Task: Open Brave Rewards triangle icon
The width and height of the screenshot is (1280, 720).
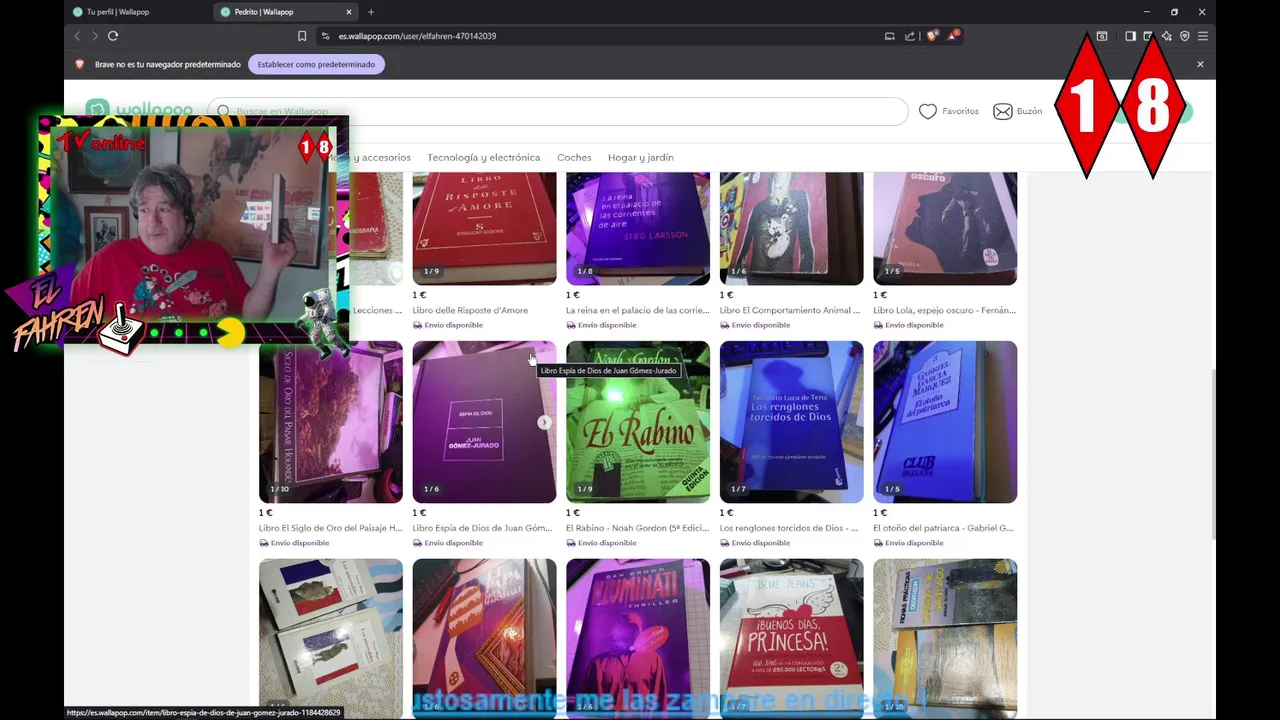Action: [953, 36]
